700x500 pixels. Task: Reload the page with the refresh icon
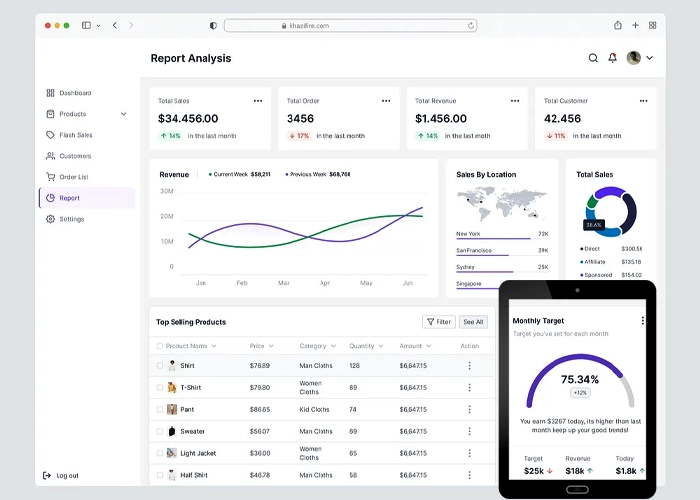[x=471, y=25]
